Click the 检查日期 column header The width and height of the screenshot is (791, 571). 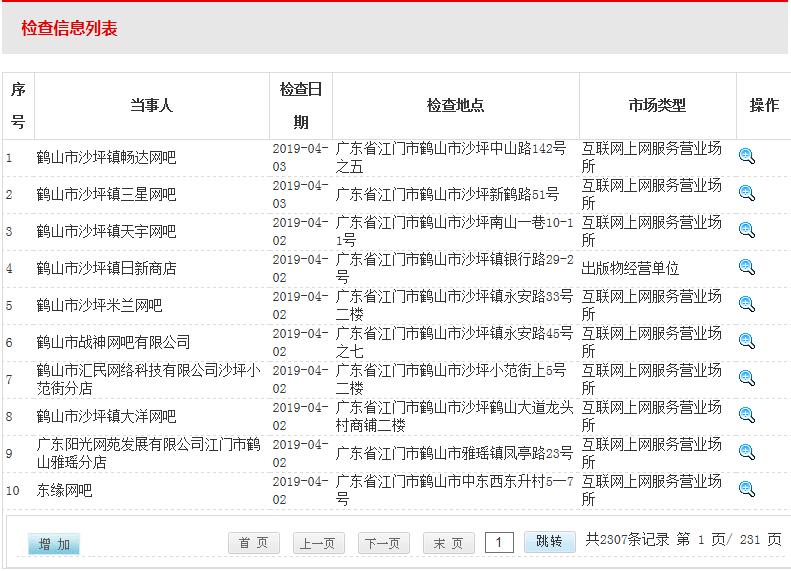[x=301, y=105]
